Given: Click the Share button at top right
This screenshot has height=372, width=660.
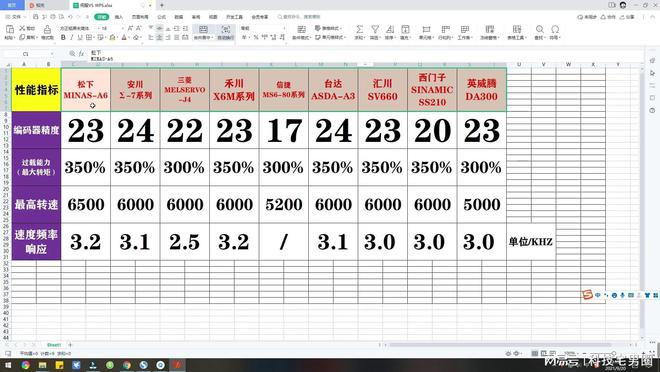Looking at the screenshot, I should [x=627, y=17].
